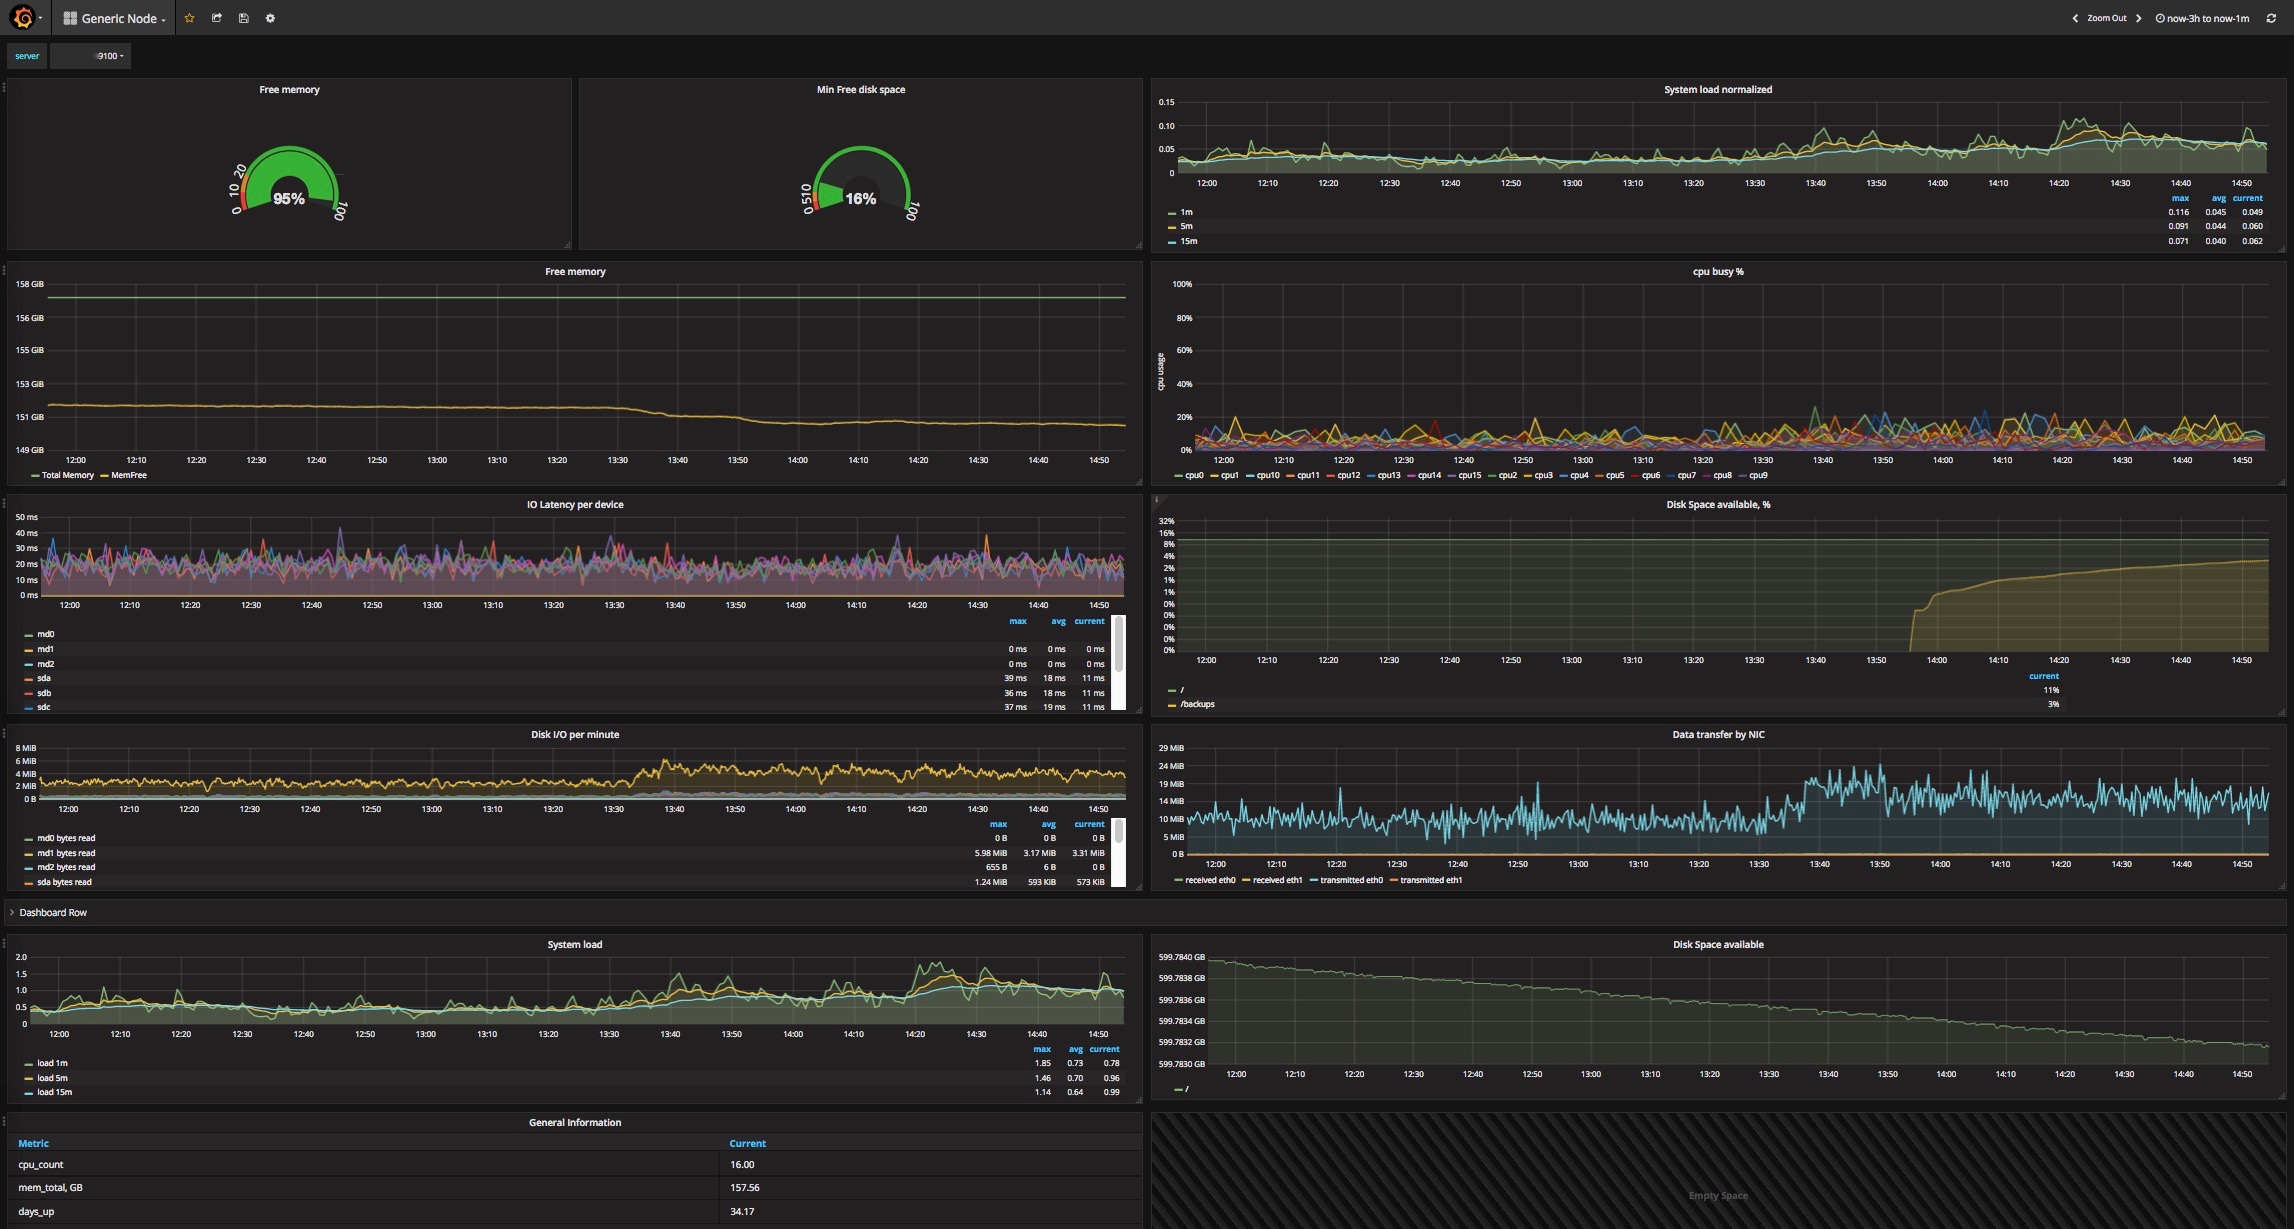
Task: Click the IO Latency legend scrollbar
Action: coord(1118,645)
